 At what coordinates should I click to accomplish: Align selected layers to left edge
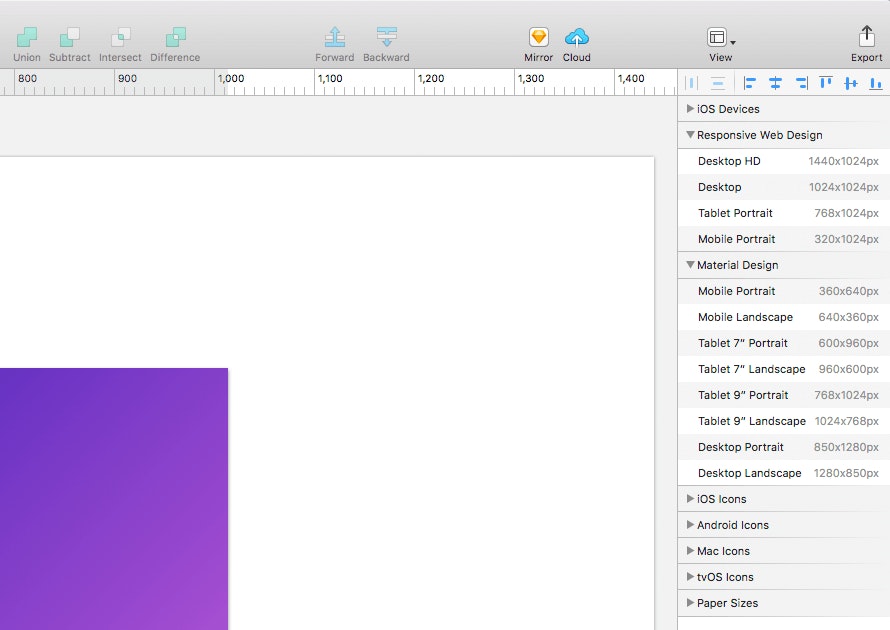tap(749, 83)
